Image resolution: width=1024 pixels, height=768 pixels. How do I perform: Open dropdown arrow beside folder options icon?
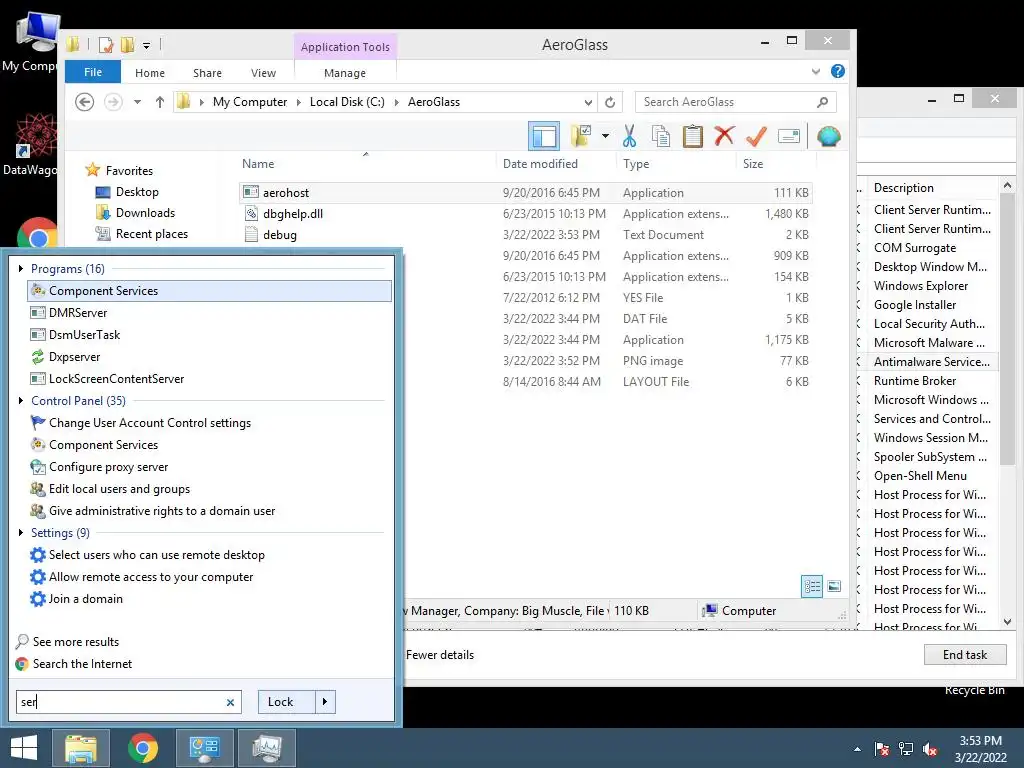(x=605, y=136)
